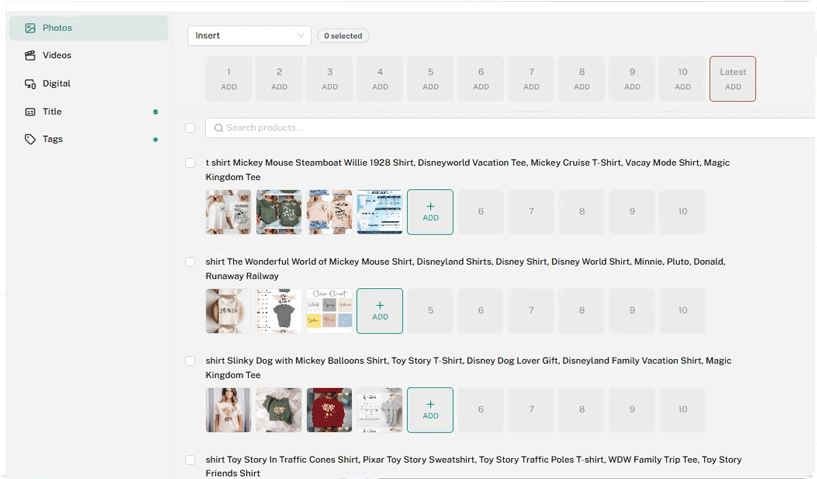Click empty slot 10 in Steamboat Willie row

pyautogui.click(x=683, y=212)
